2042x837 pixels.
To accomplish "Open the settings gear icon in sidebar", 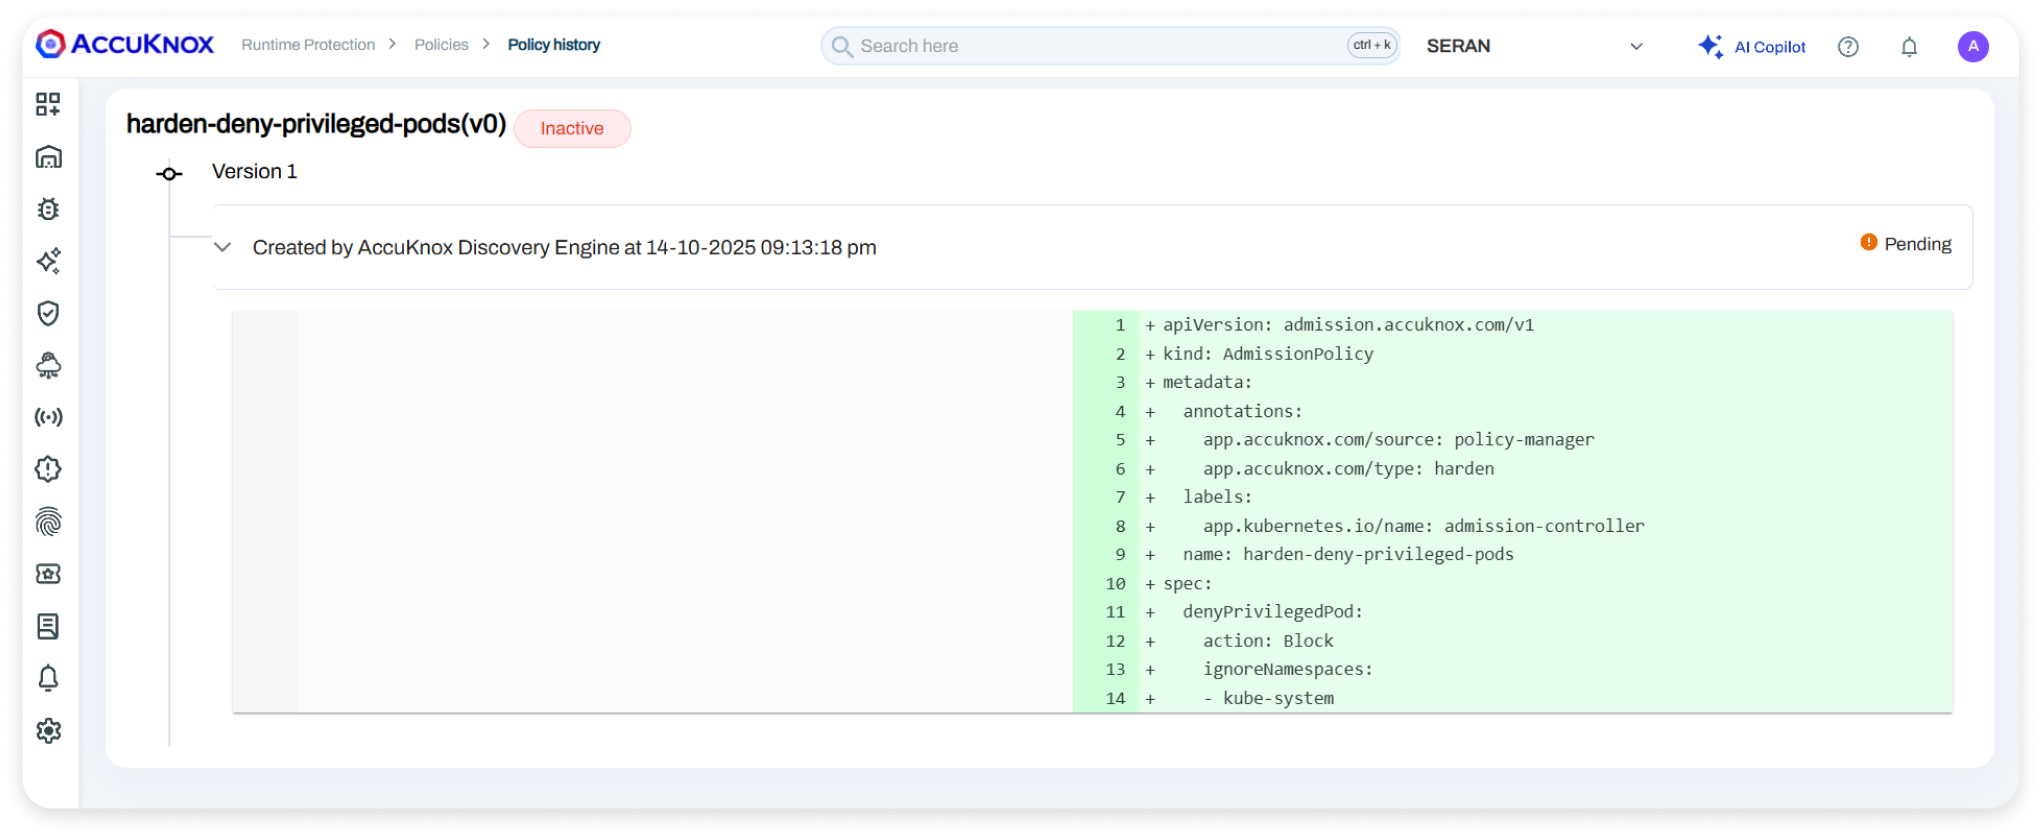I will click(x=48, y=731).
